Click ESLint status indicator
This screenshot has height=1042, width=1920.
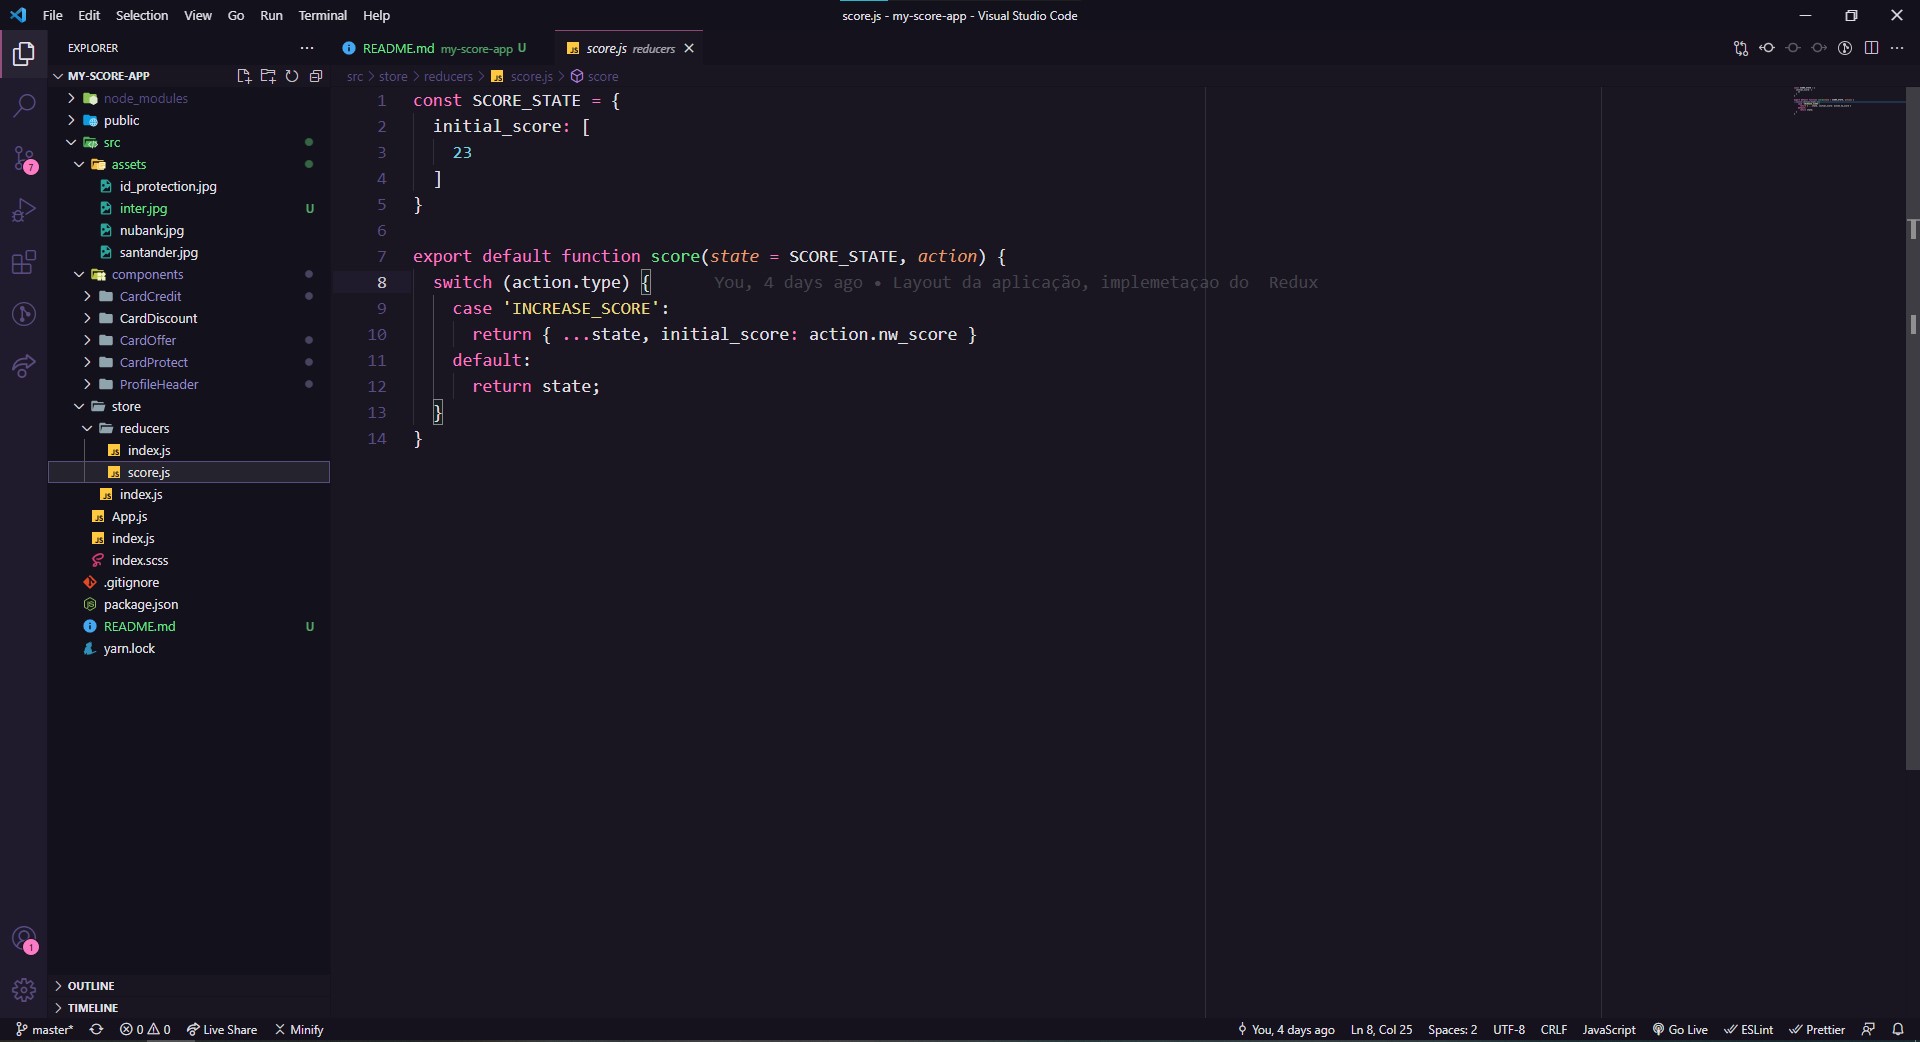[x=1749, y=1029]
